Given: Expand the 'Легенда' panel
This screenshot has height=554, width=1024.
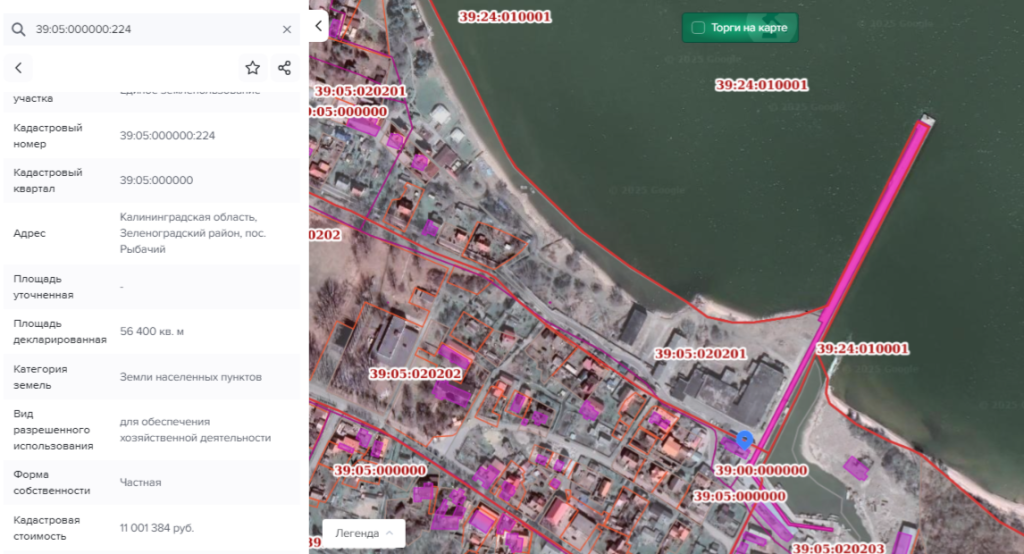Looking at the screenshot, I should click(x=363, y=533).
